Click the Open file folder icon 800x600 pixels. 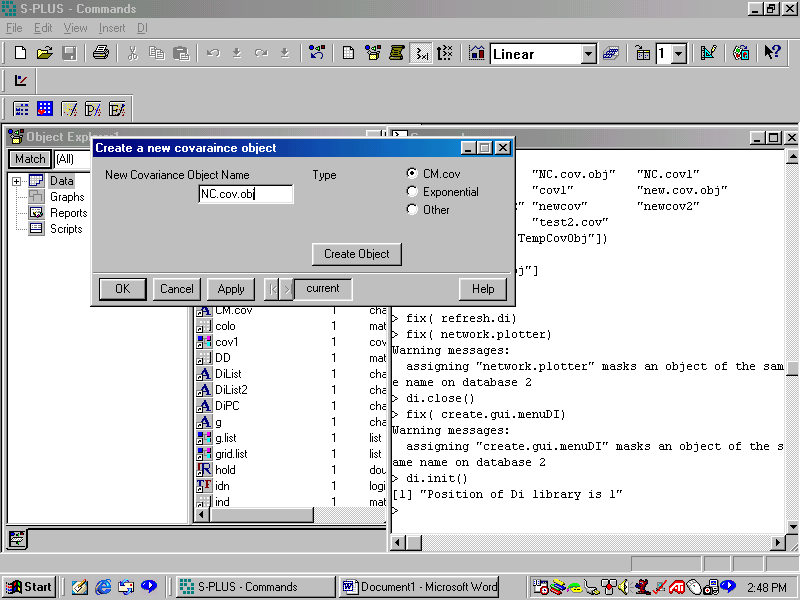[45, 54]
